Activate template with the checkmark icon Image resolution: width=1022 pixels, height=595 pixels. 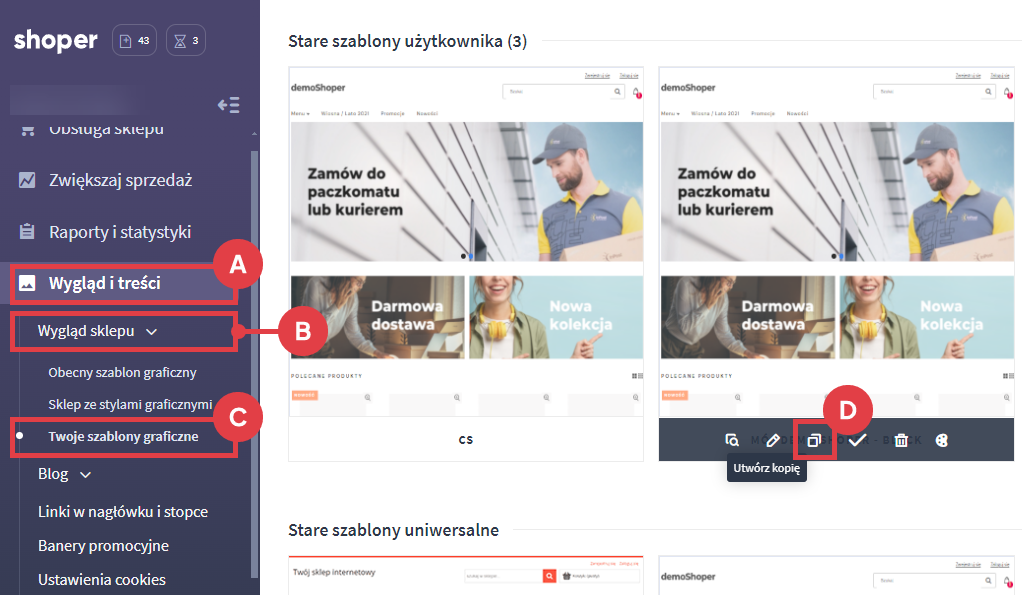coord(857,441)
